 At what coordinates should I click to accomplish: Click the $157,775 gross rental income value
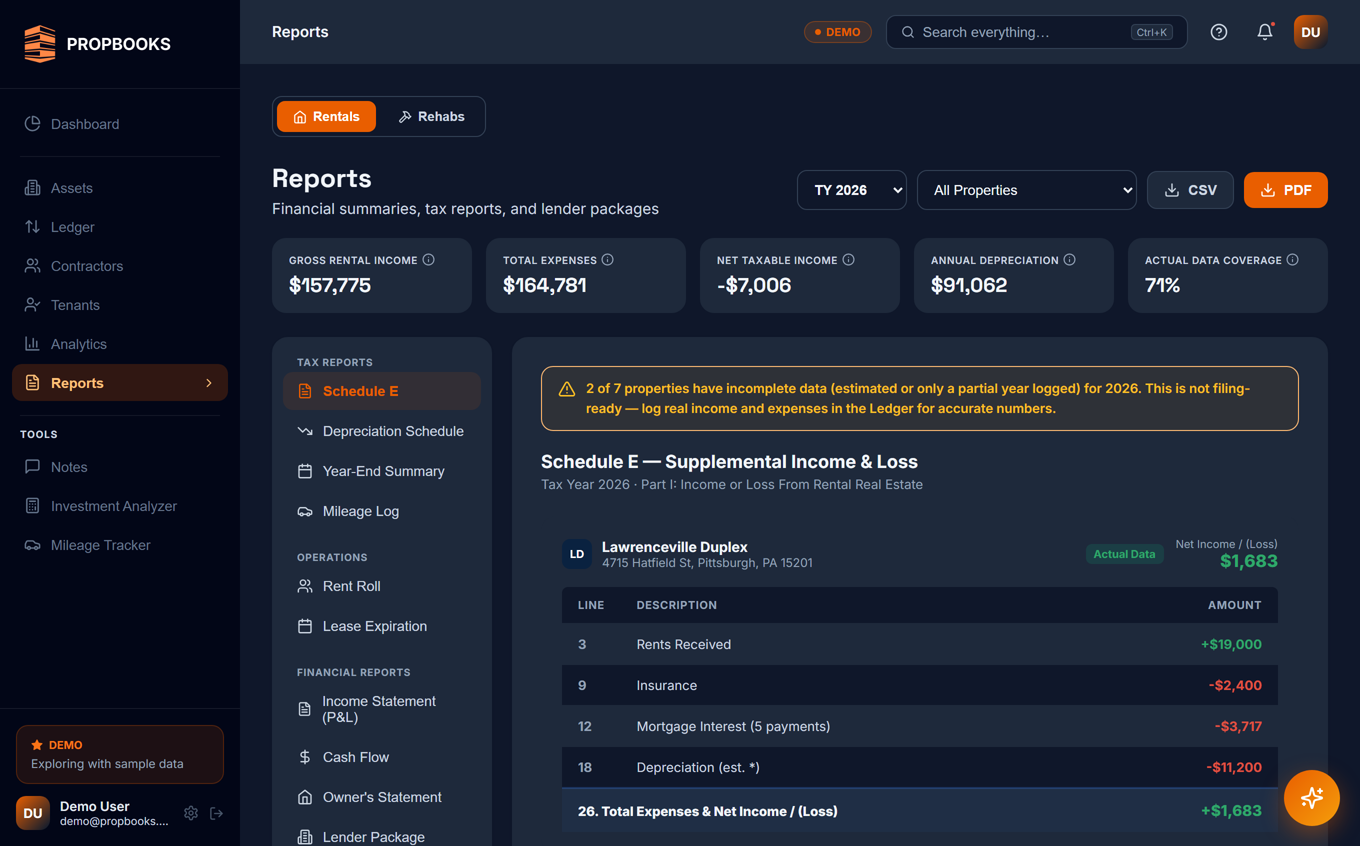point(330,285)
